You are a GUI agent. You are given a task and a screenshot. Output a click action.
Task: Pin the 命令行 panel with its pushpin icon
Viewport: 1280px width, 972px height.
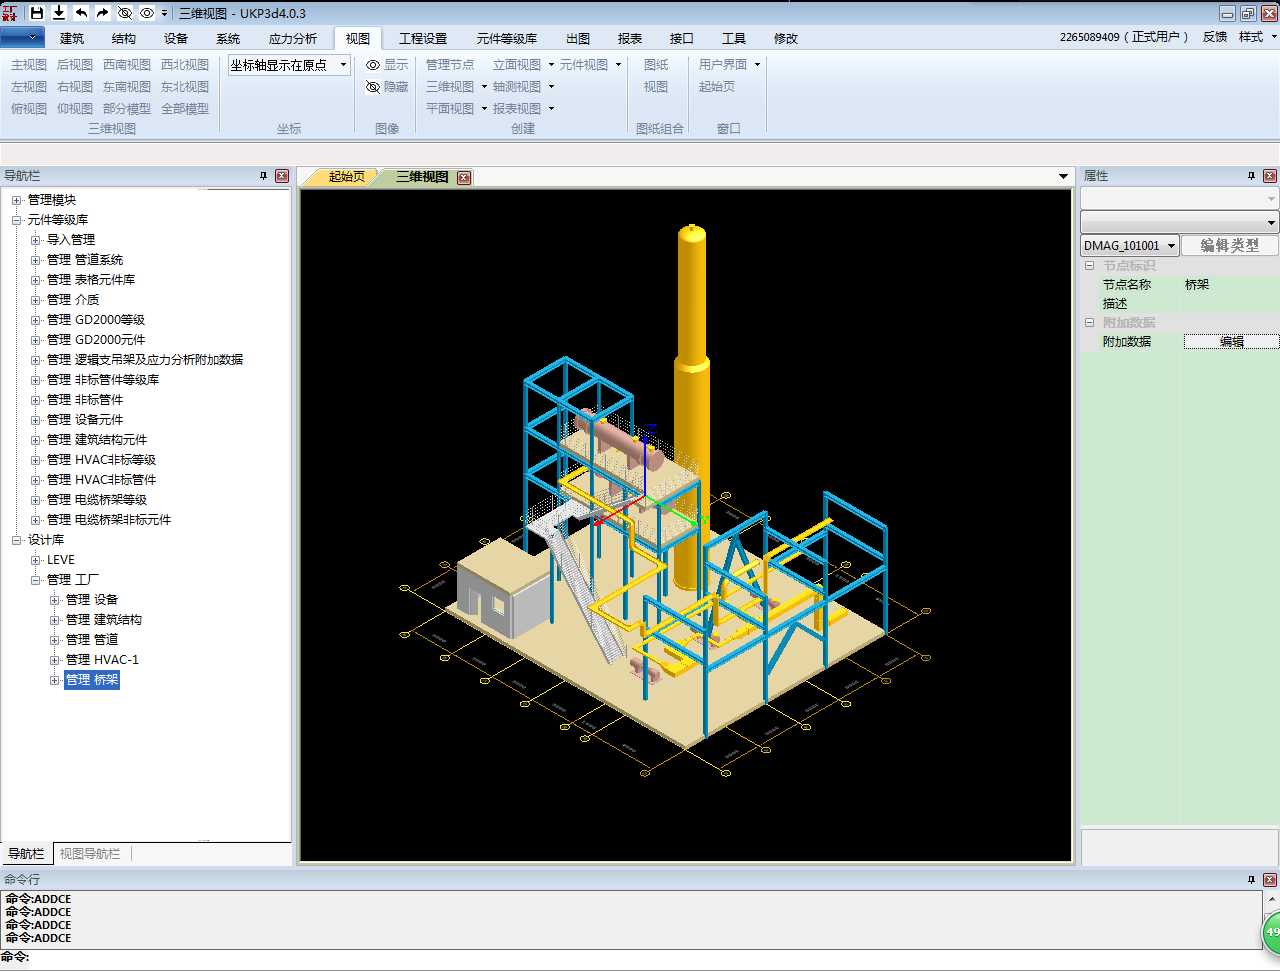coord(1251,880)
